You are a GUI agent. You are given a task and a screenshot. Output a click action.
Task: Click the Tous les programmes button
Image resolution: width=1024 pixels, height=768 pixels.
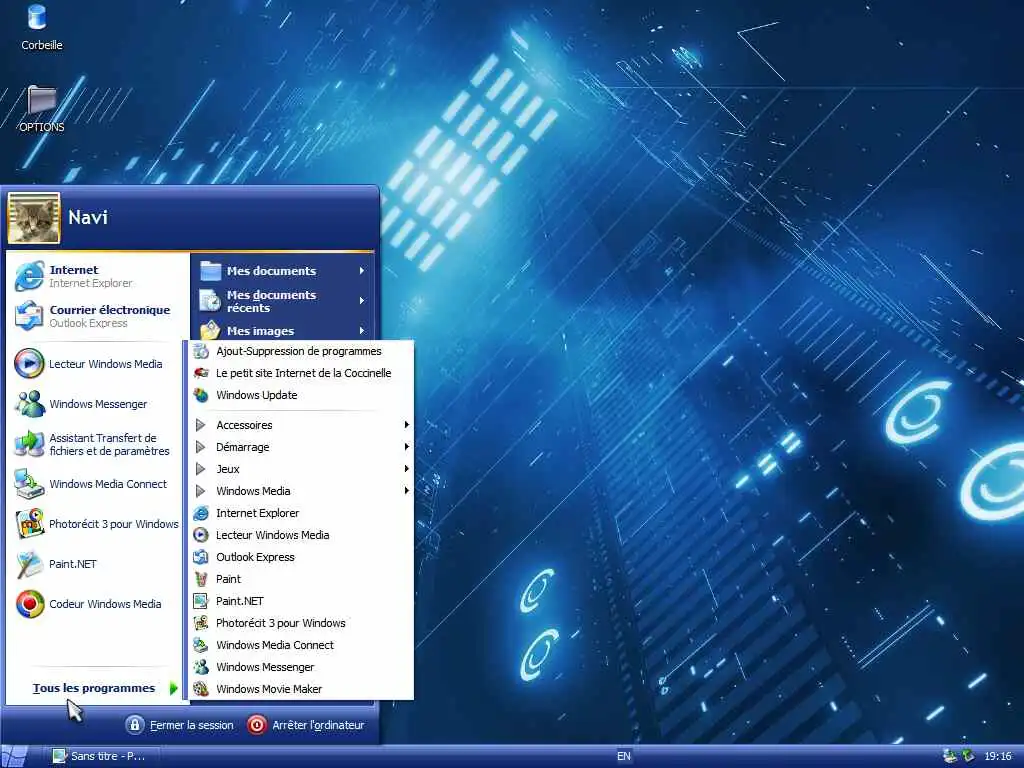(95, 688)
